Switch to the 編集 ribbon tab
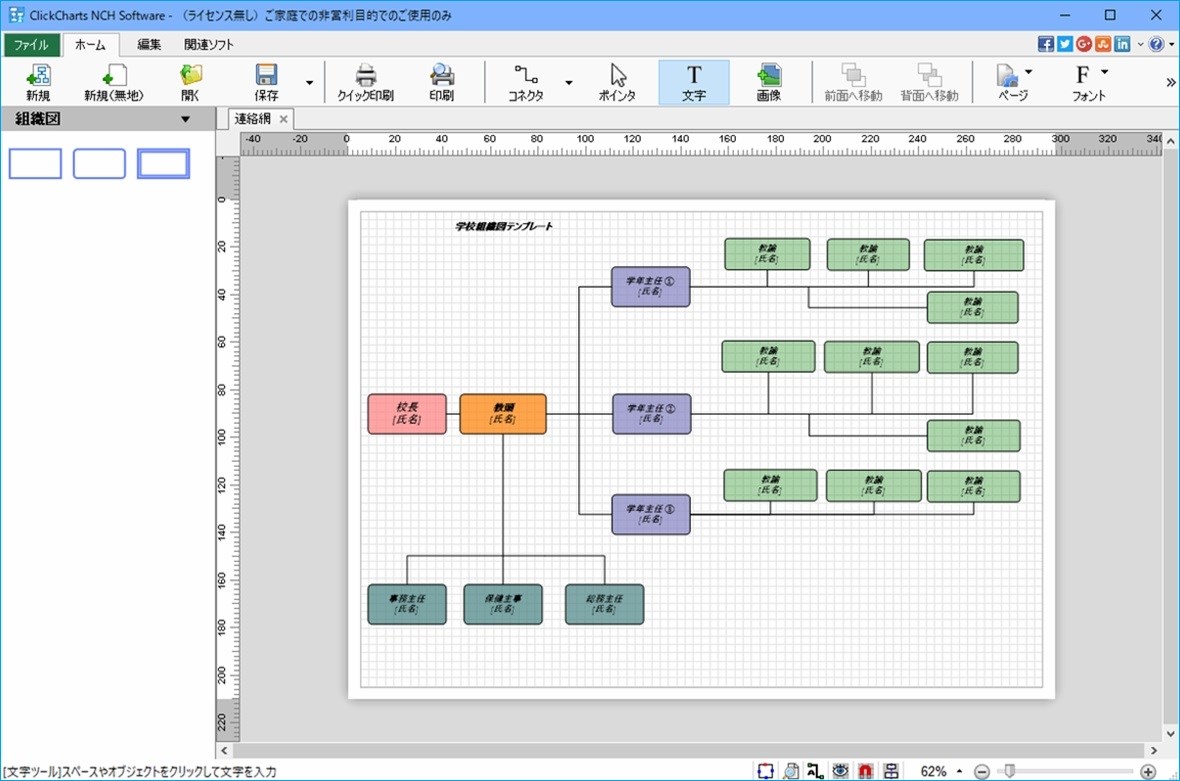Image resolution: width=1180 pixels, height=781 pixels. pos(149,44)
